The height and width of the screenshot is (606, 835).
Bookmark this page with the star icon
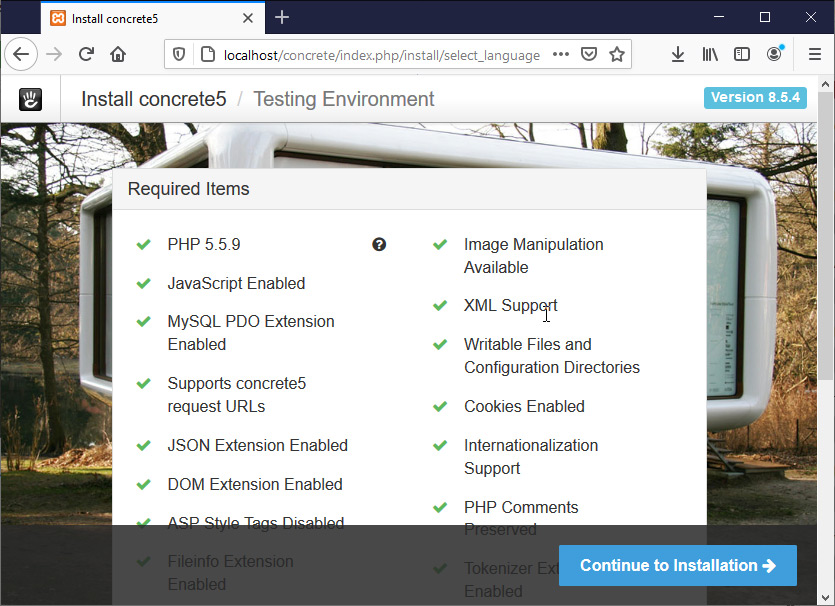point(617,55)
